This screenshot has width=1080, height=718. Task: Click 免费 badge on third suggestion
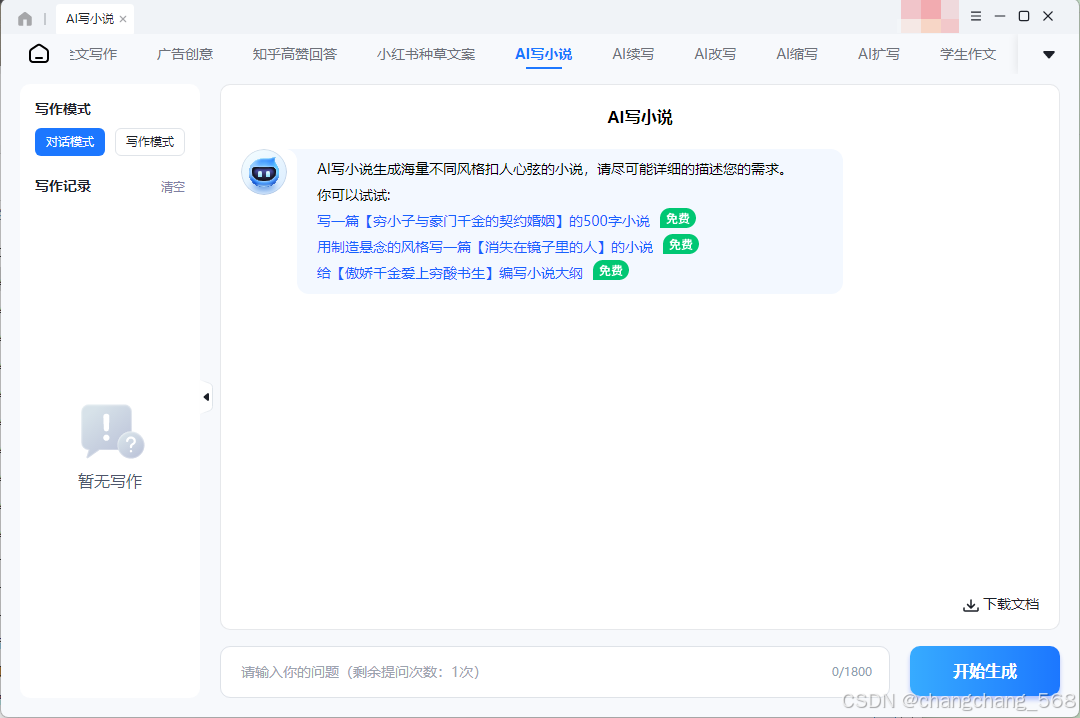[x=610, y=271]
